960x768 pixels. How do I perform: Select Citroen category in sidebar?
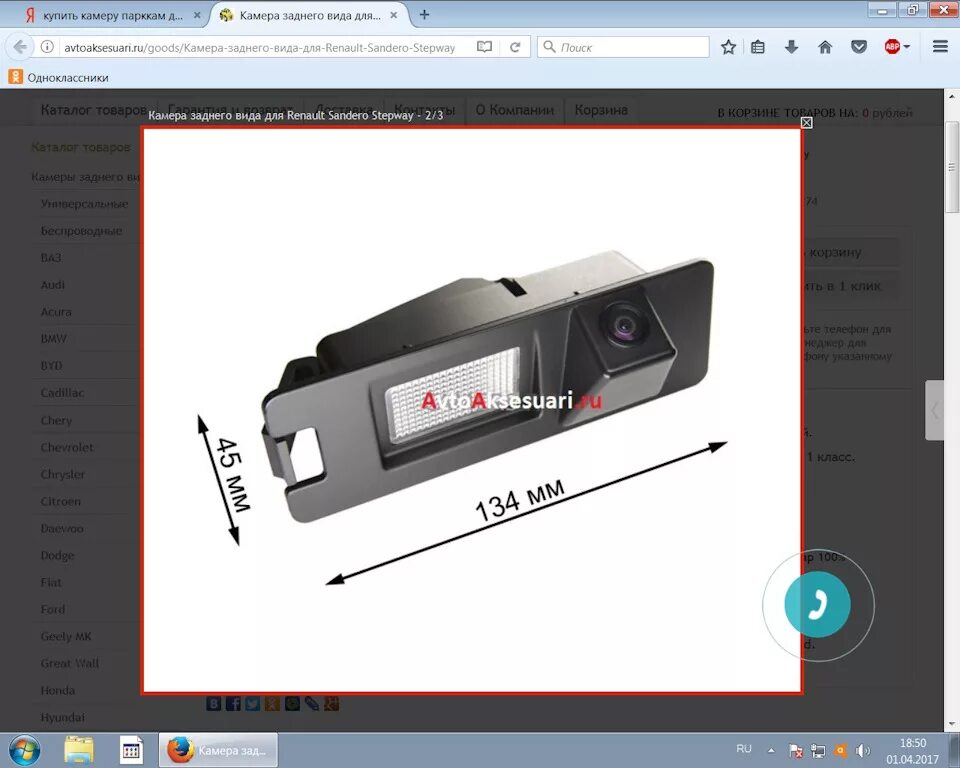click(x=61, y=502)
